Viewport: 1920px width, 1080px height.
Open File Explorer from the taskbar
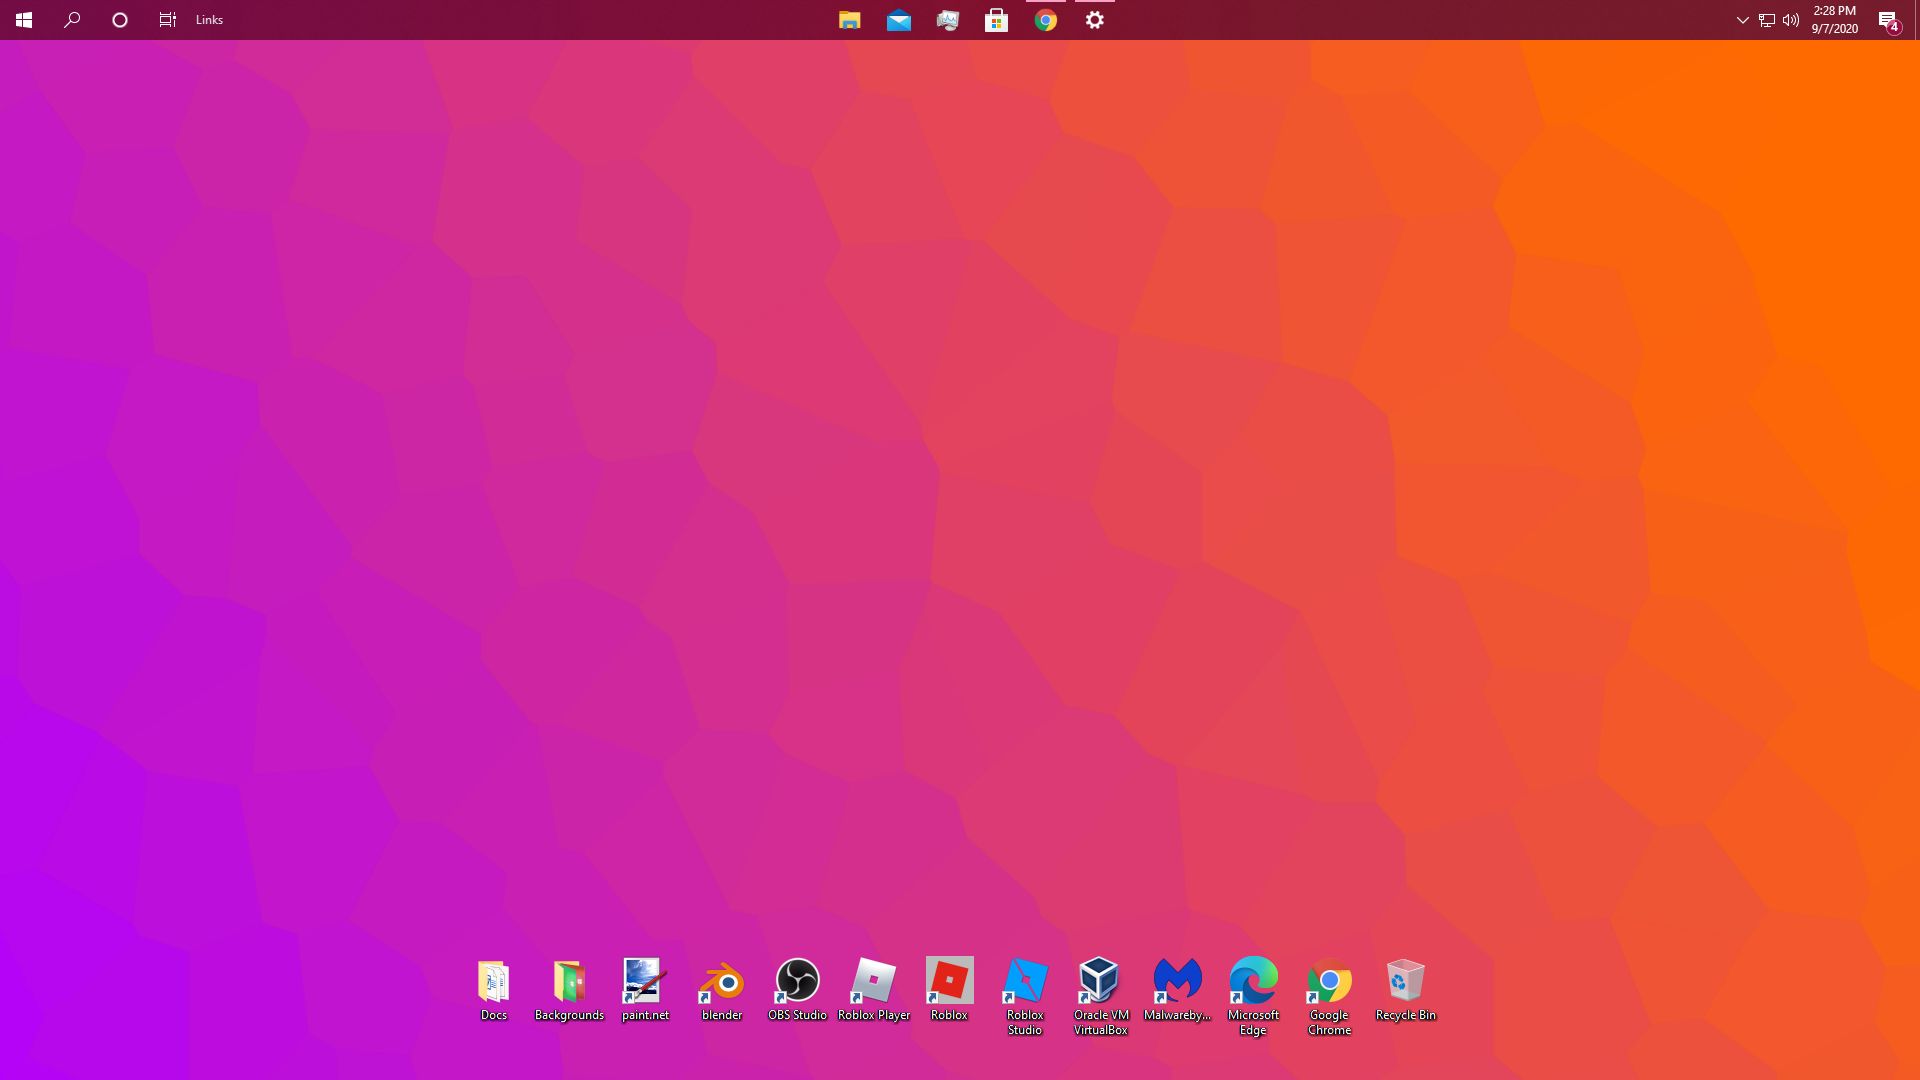(x=849, y=19)
